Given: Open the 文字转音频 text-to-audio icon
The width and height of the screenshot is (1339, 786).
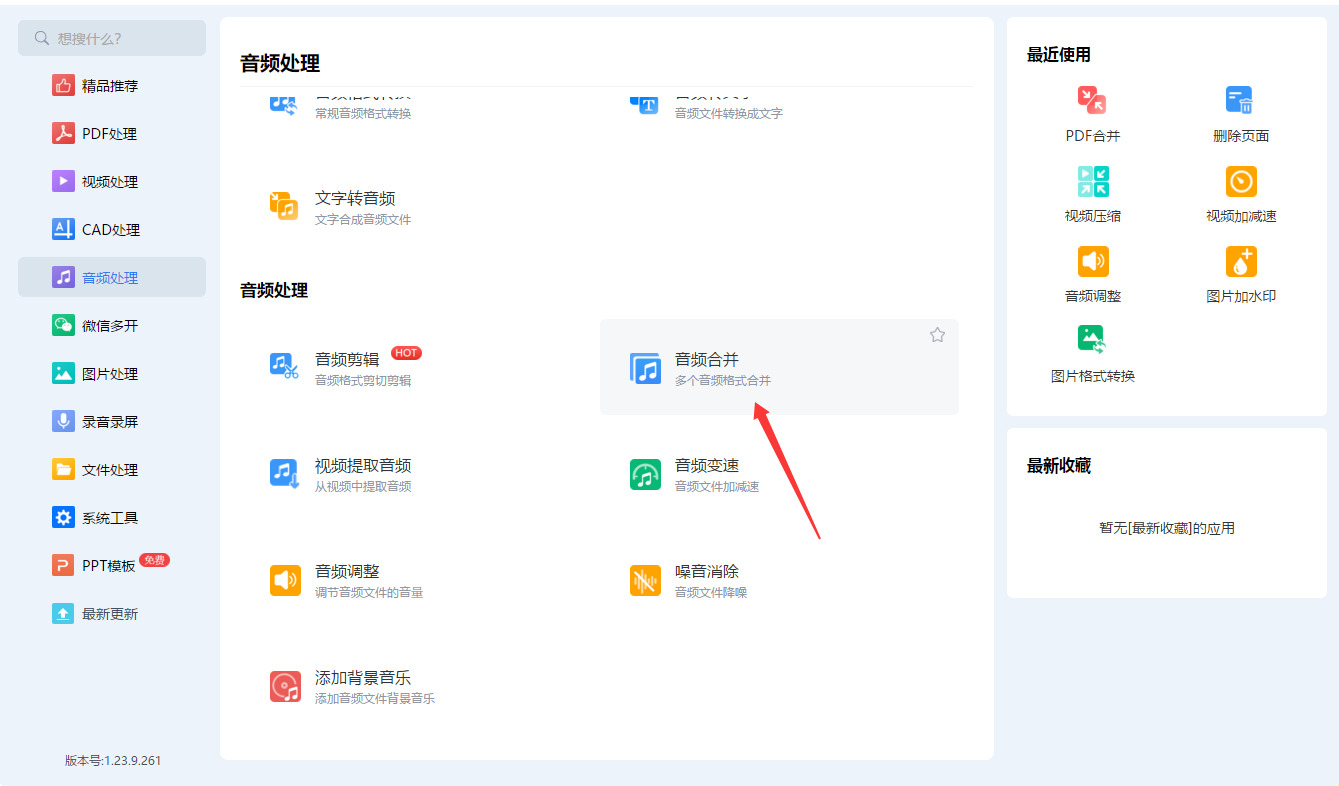Looking at the screenshot, I should (x=285, y=205).
